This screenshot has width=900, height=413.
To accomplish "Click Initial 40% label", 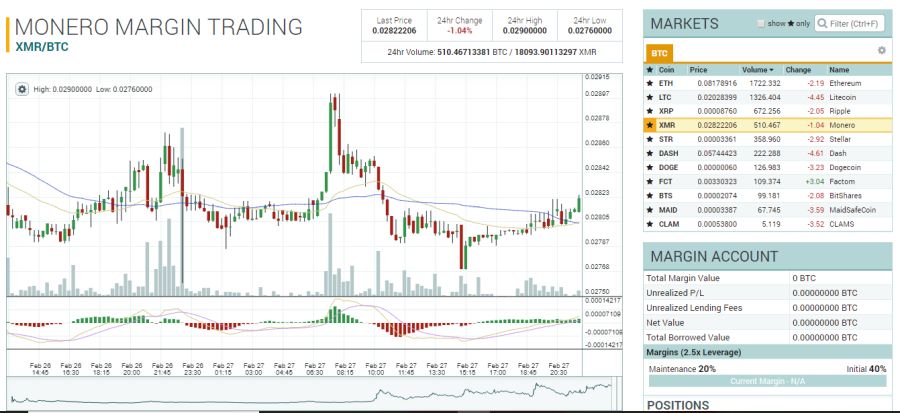I will point(866,369).
